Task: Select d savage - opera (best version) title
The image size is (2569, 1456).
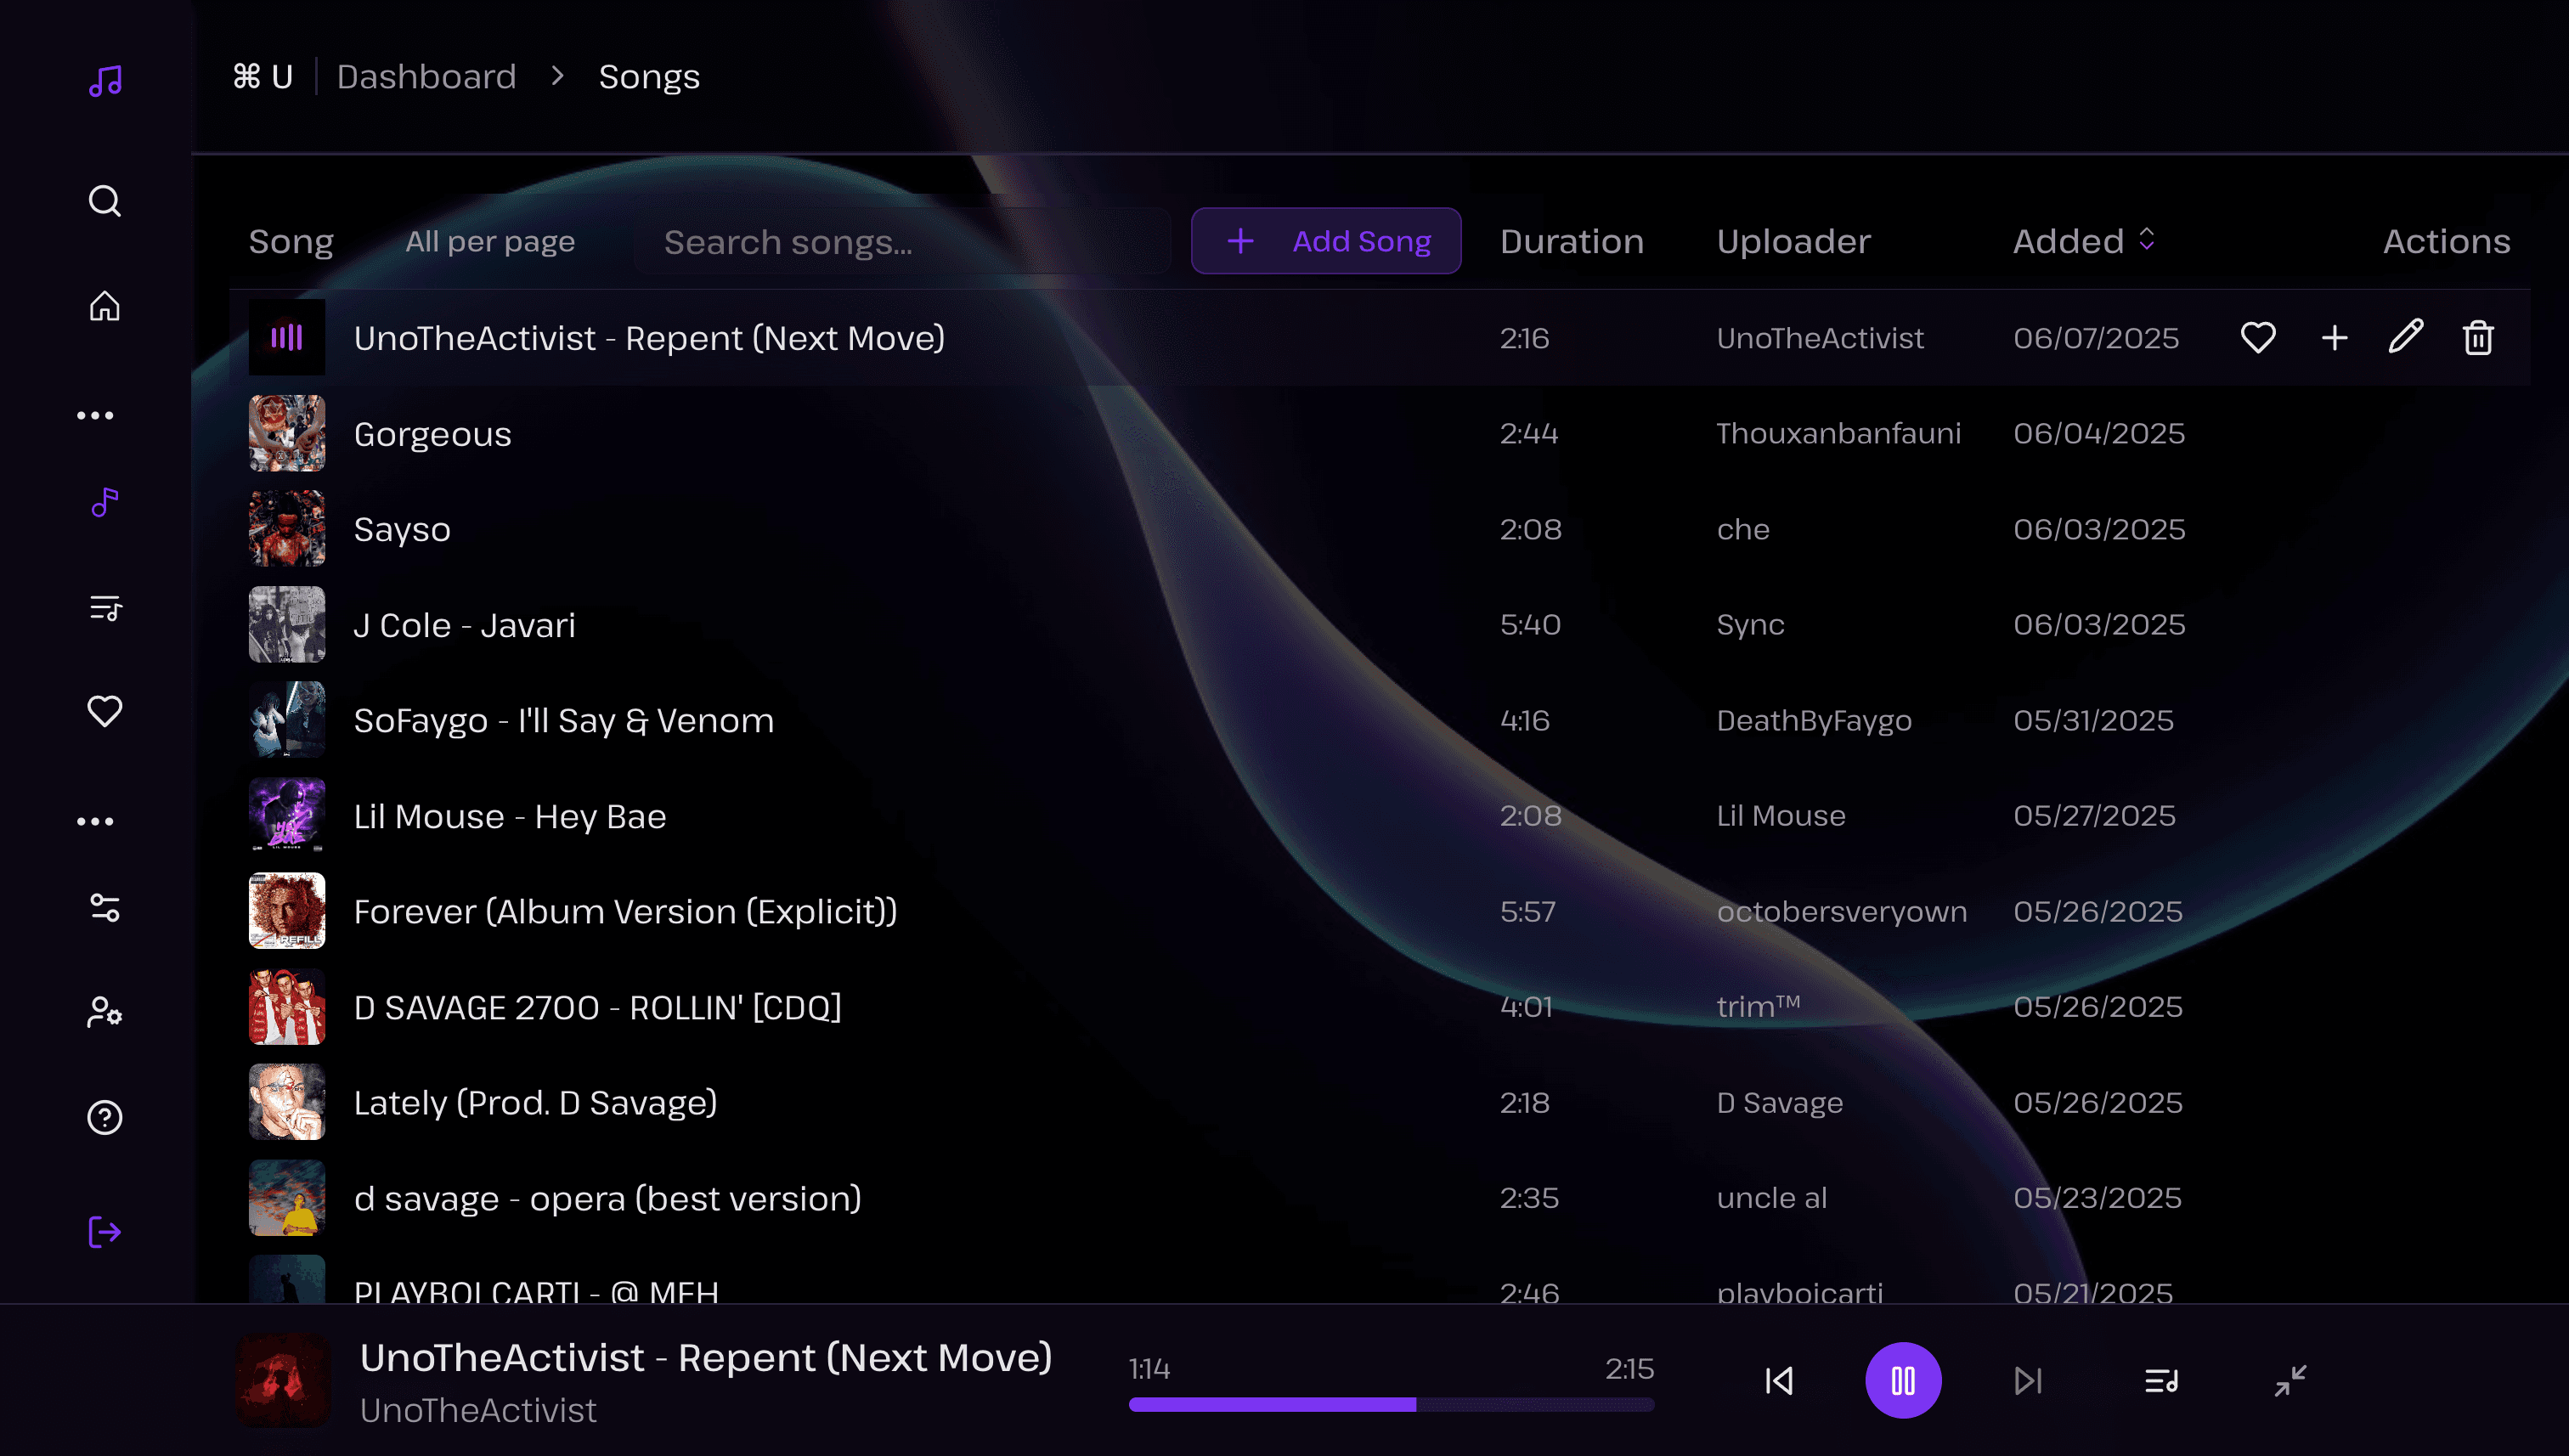Action: 608,1198
